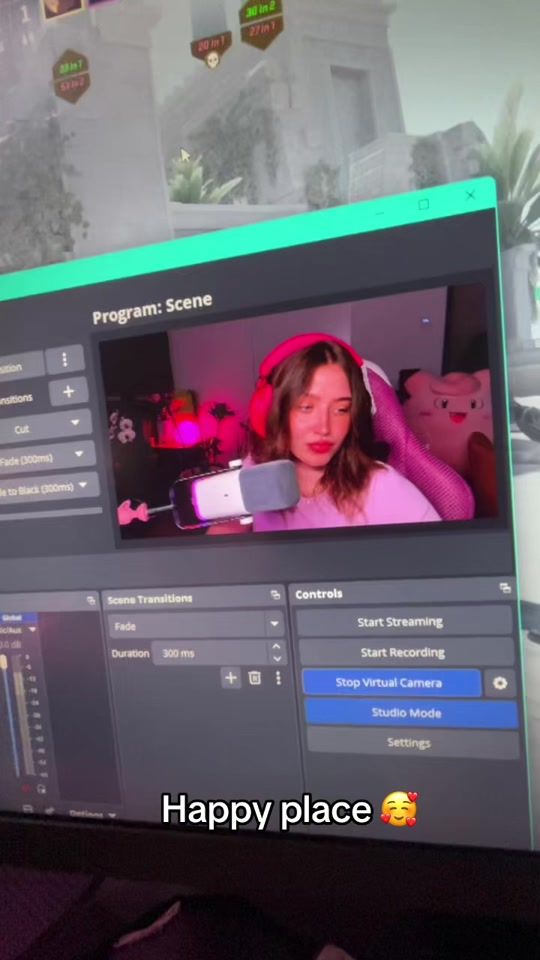Open the Options dropdown in the audio mixer
This screenshot has width=540, height=960.
(x=92, y=814)
